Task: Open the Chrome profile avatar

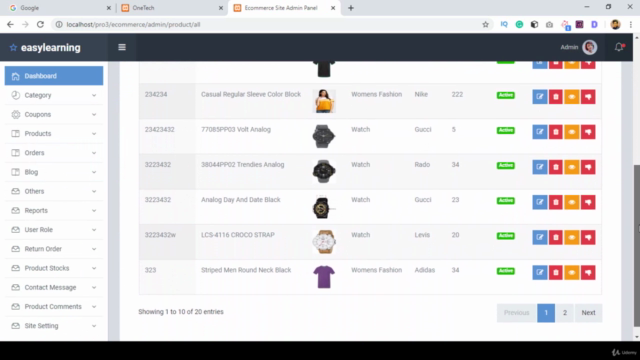Action: (x=615, y=24)
